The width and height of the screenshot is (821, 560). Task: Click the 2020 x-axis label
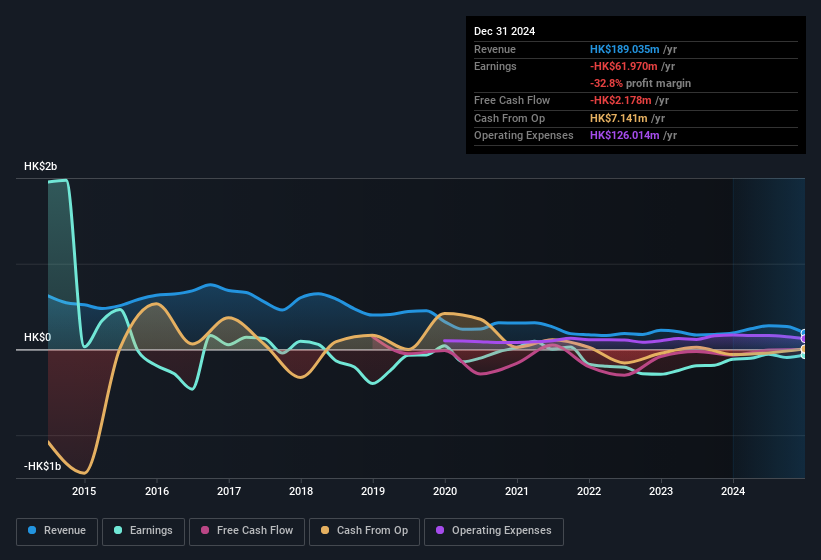(x=445, y=491)
